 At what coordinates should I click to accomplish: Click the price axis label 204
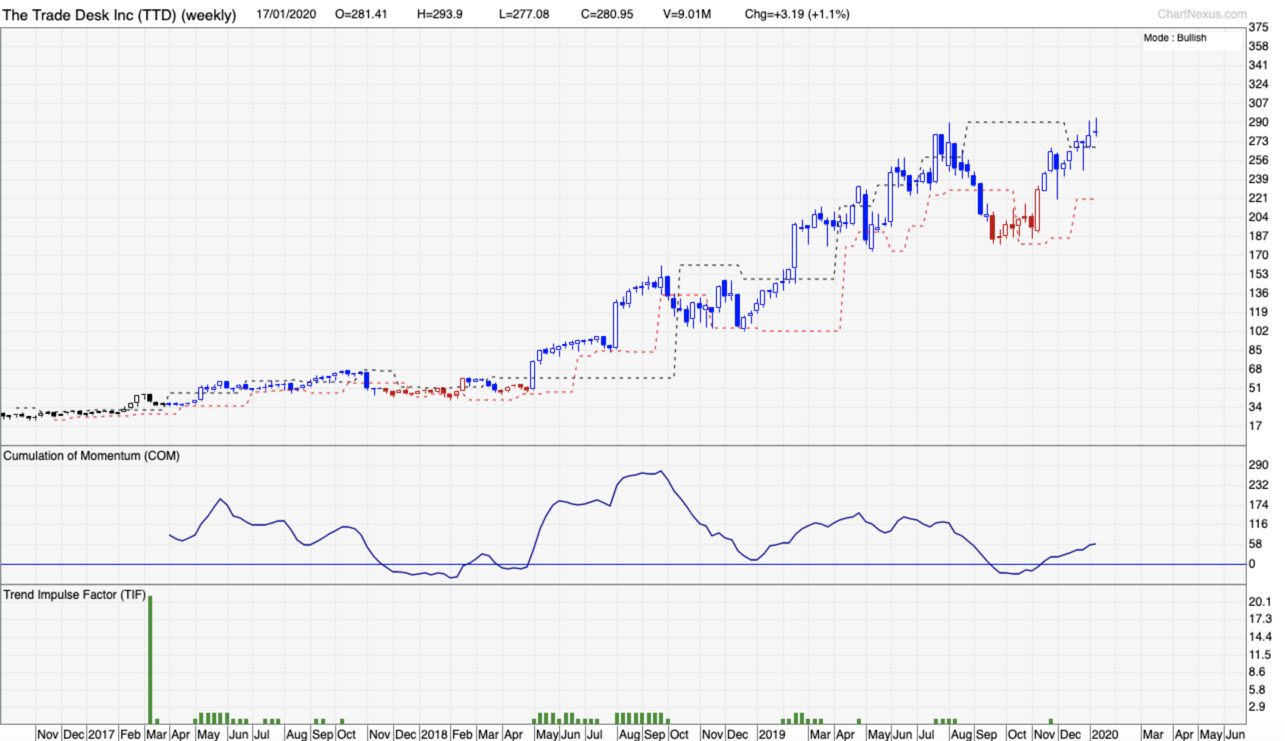(x=1258, y=217)
